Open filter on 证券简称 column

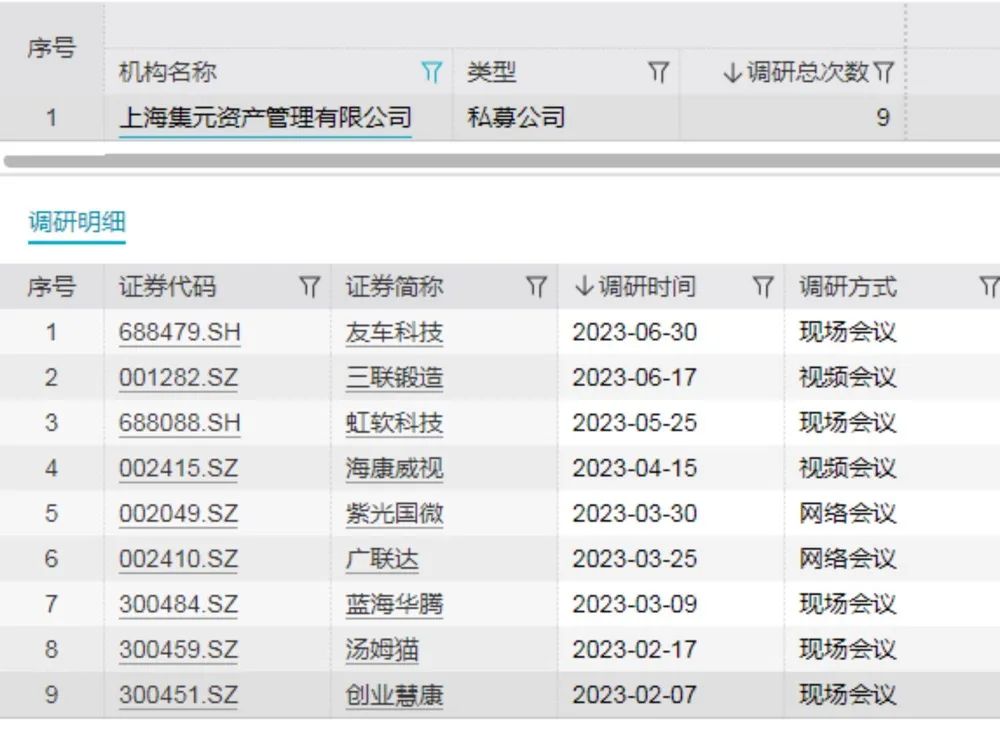[537, 287]
